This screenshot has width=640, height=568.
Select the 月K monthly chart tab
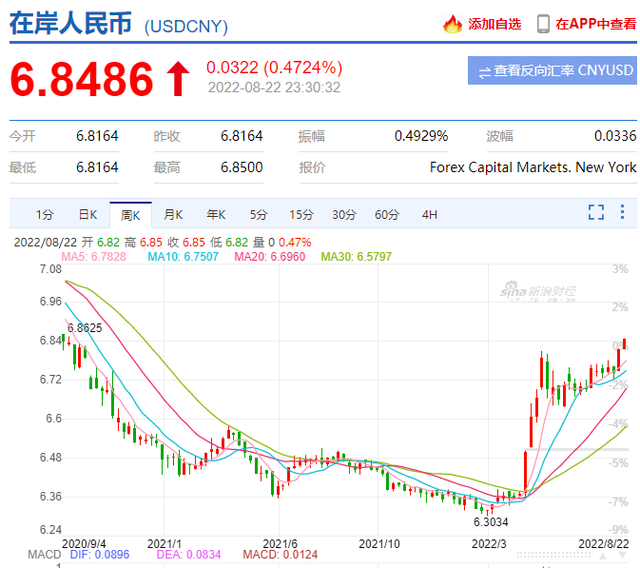coord(173,214)
